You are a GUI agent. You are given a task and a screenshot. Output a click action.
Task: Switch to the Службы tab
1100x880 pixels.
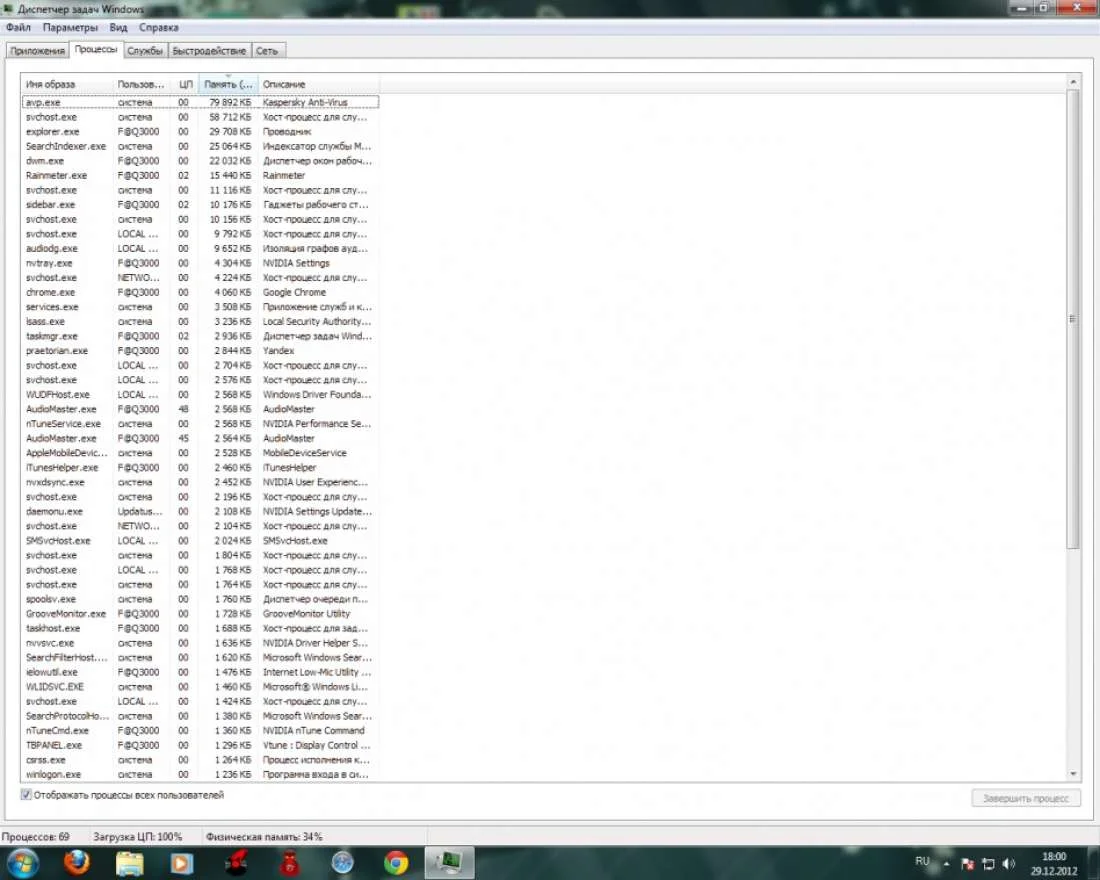point(145,51)
